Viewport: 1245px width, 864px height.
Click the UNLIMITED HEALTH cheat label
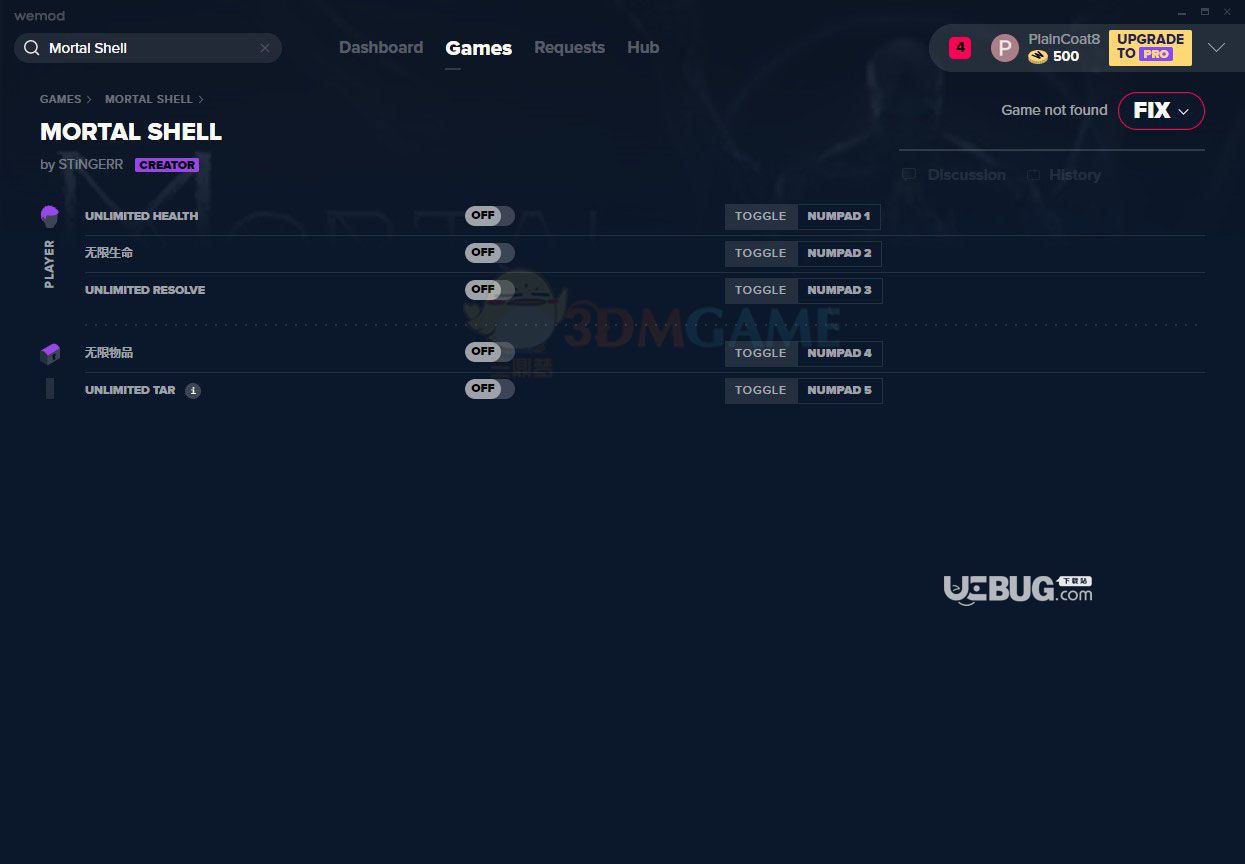pos(142,216)
